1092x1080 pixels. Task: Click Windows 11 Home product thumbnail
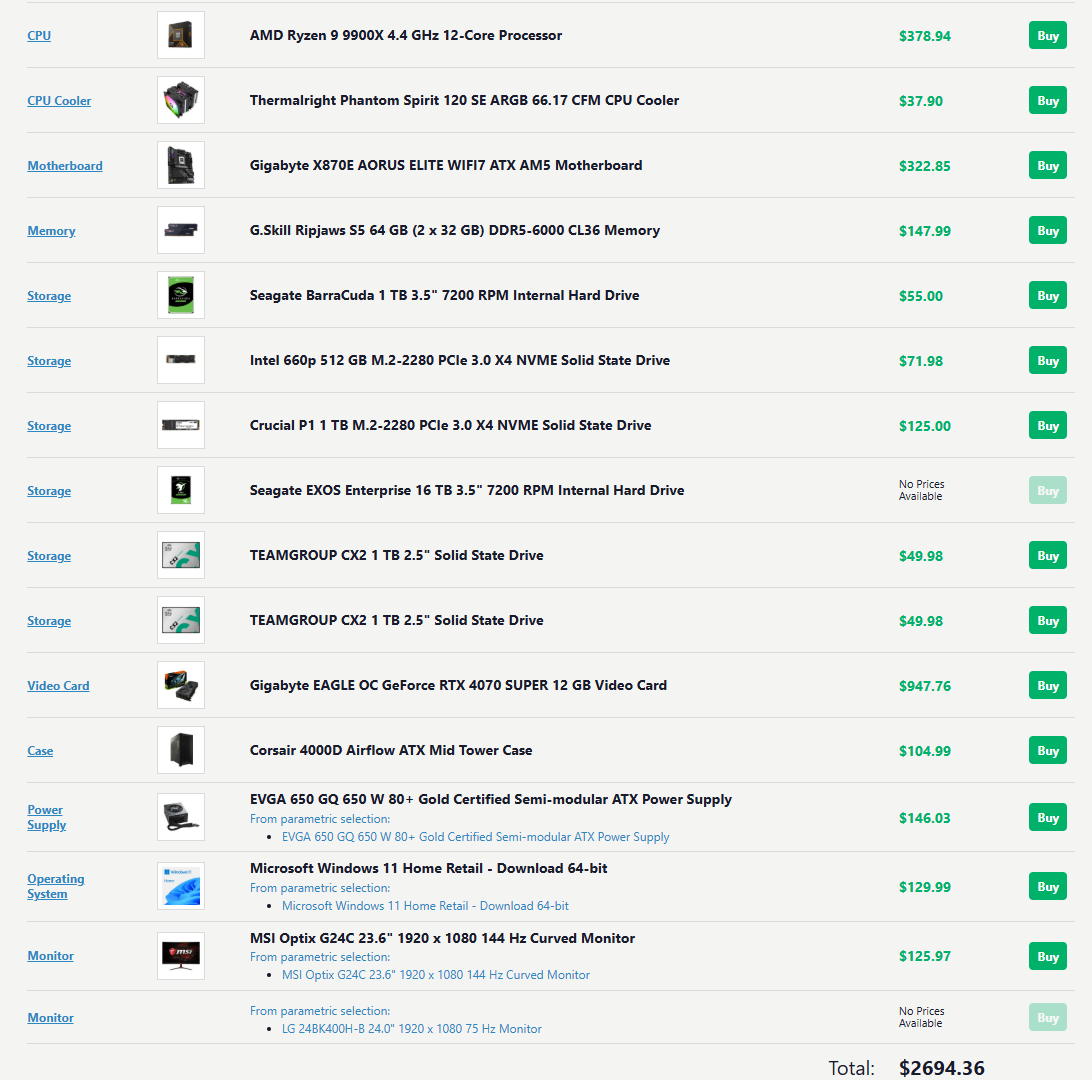[x=181, y=886]
